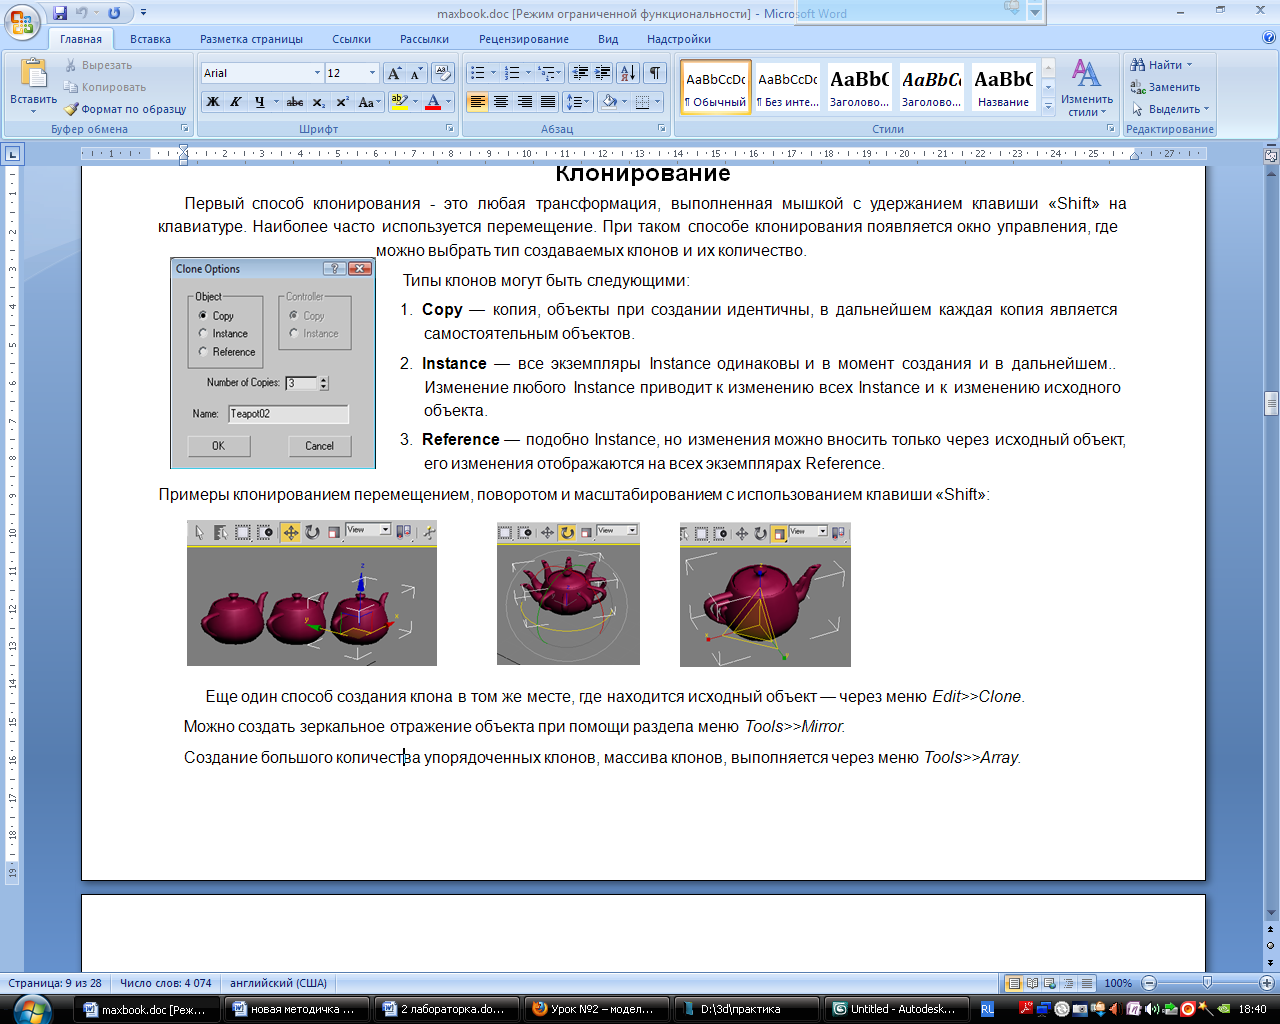Click the Office button

click(x=22, y=20)
